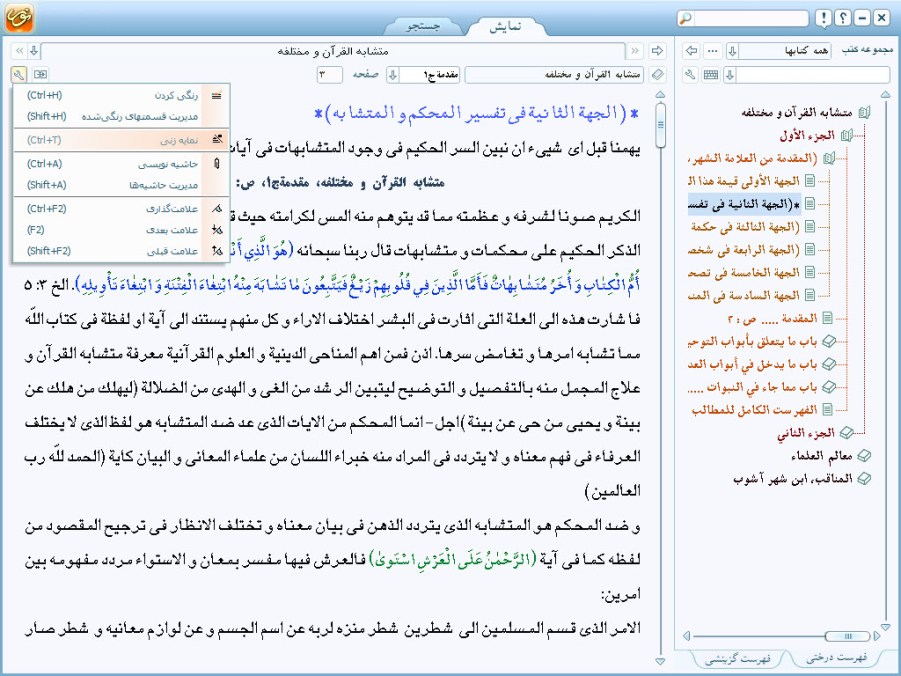Minimize the application window

861,18
